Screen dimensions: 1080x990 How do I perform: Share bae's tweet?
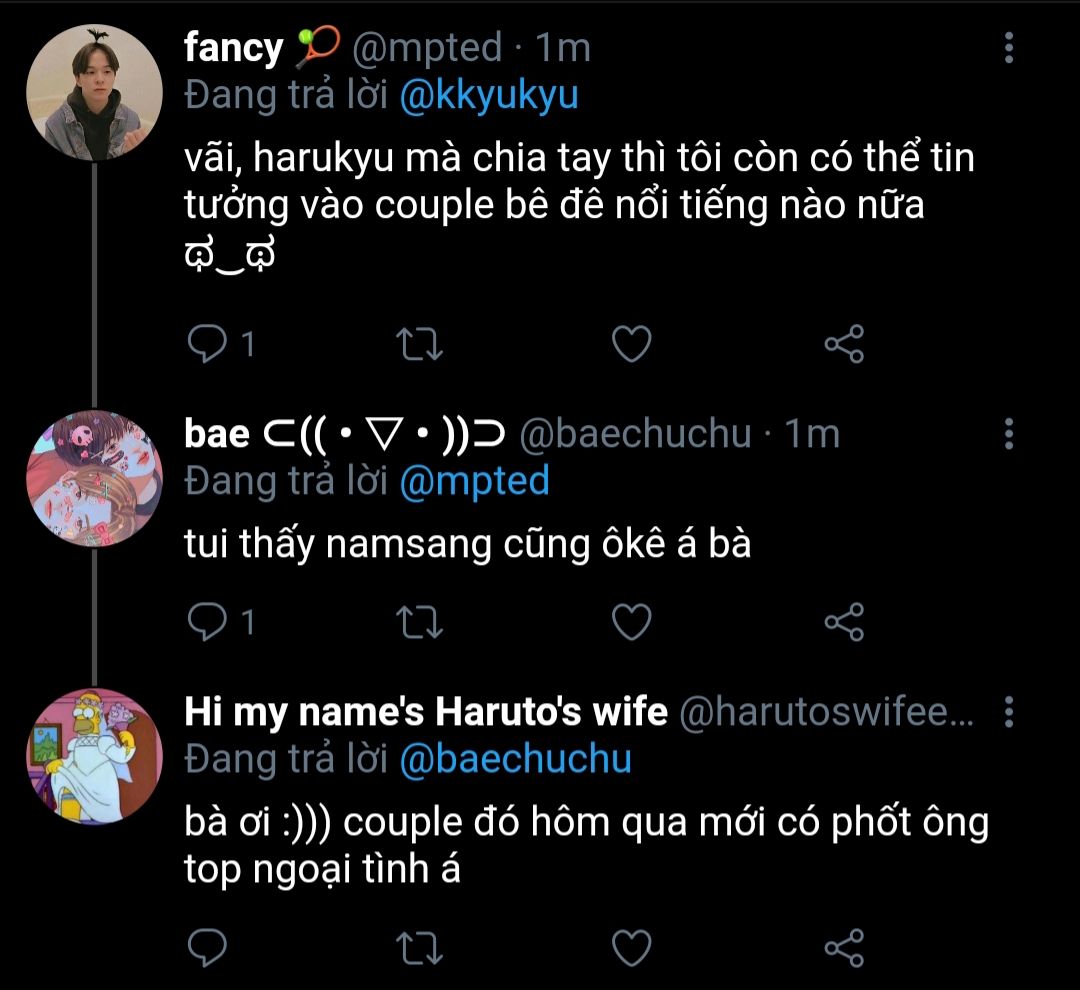[x=843, y=623]
